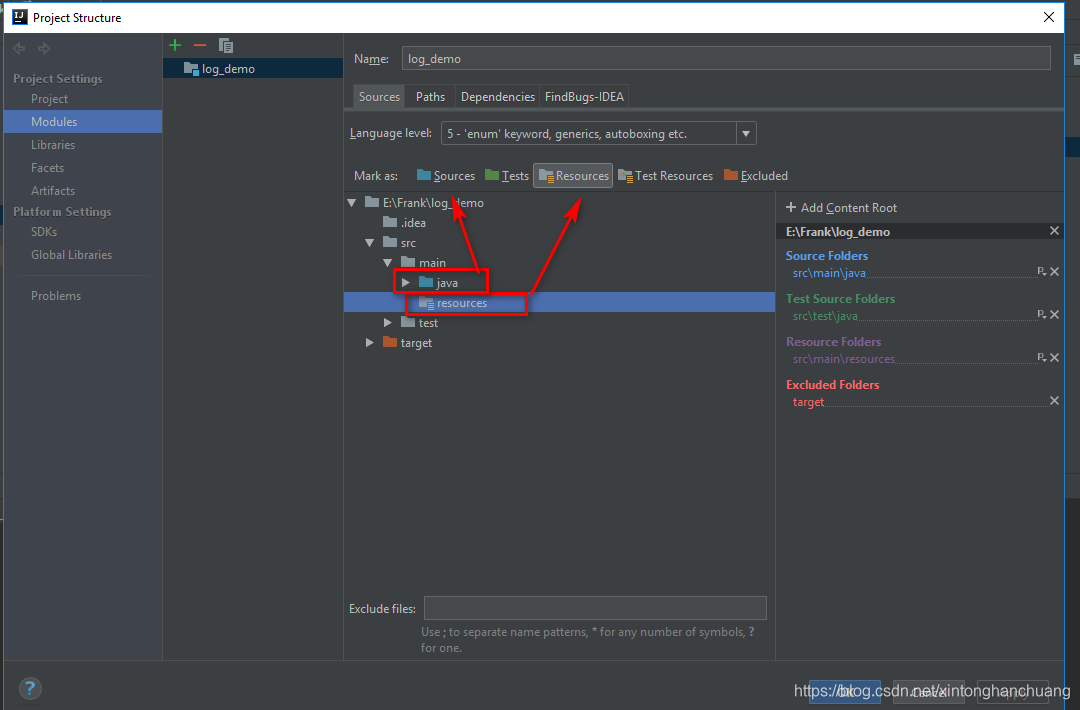
Task: Mark selected folder as Tests
Action: 507,175
